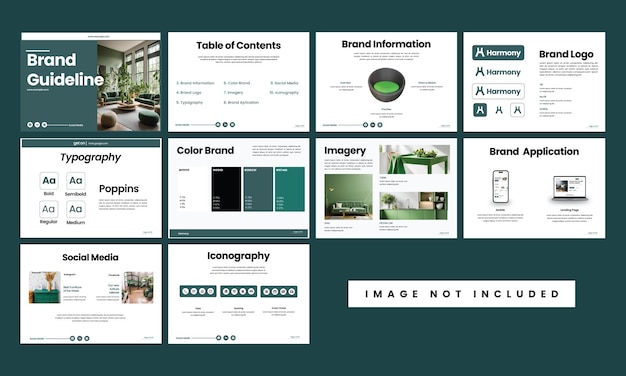626x376 pixels.
Task: Click the middle icon set in Iconography
Action: [238, 291]
